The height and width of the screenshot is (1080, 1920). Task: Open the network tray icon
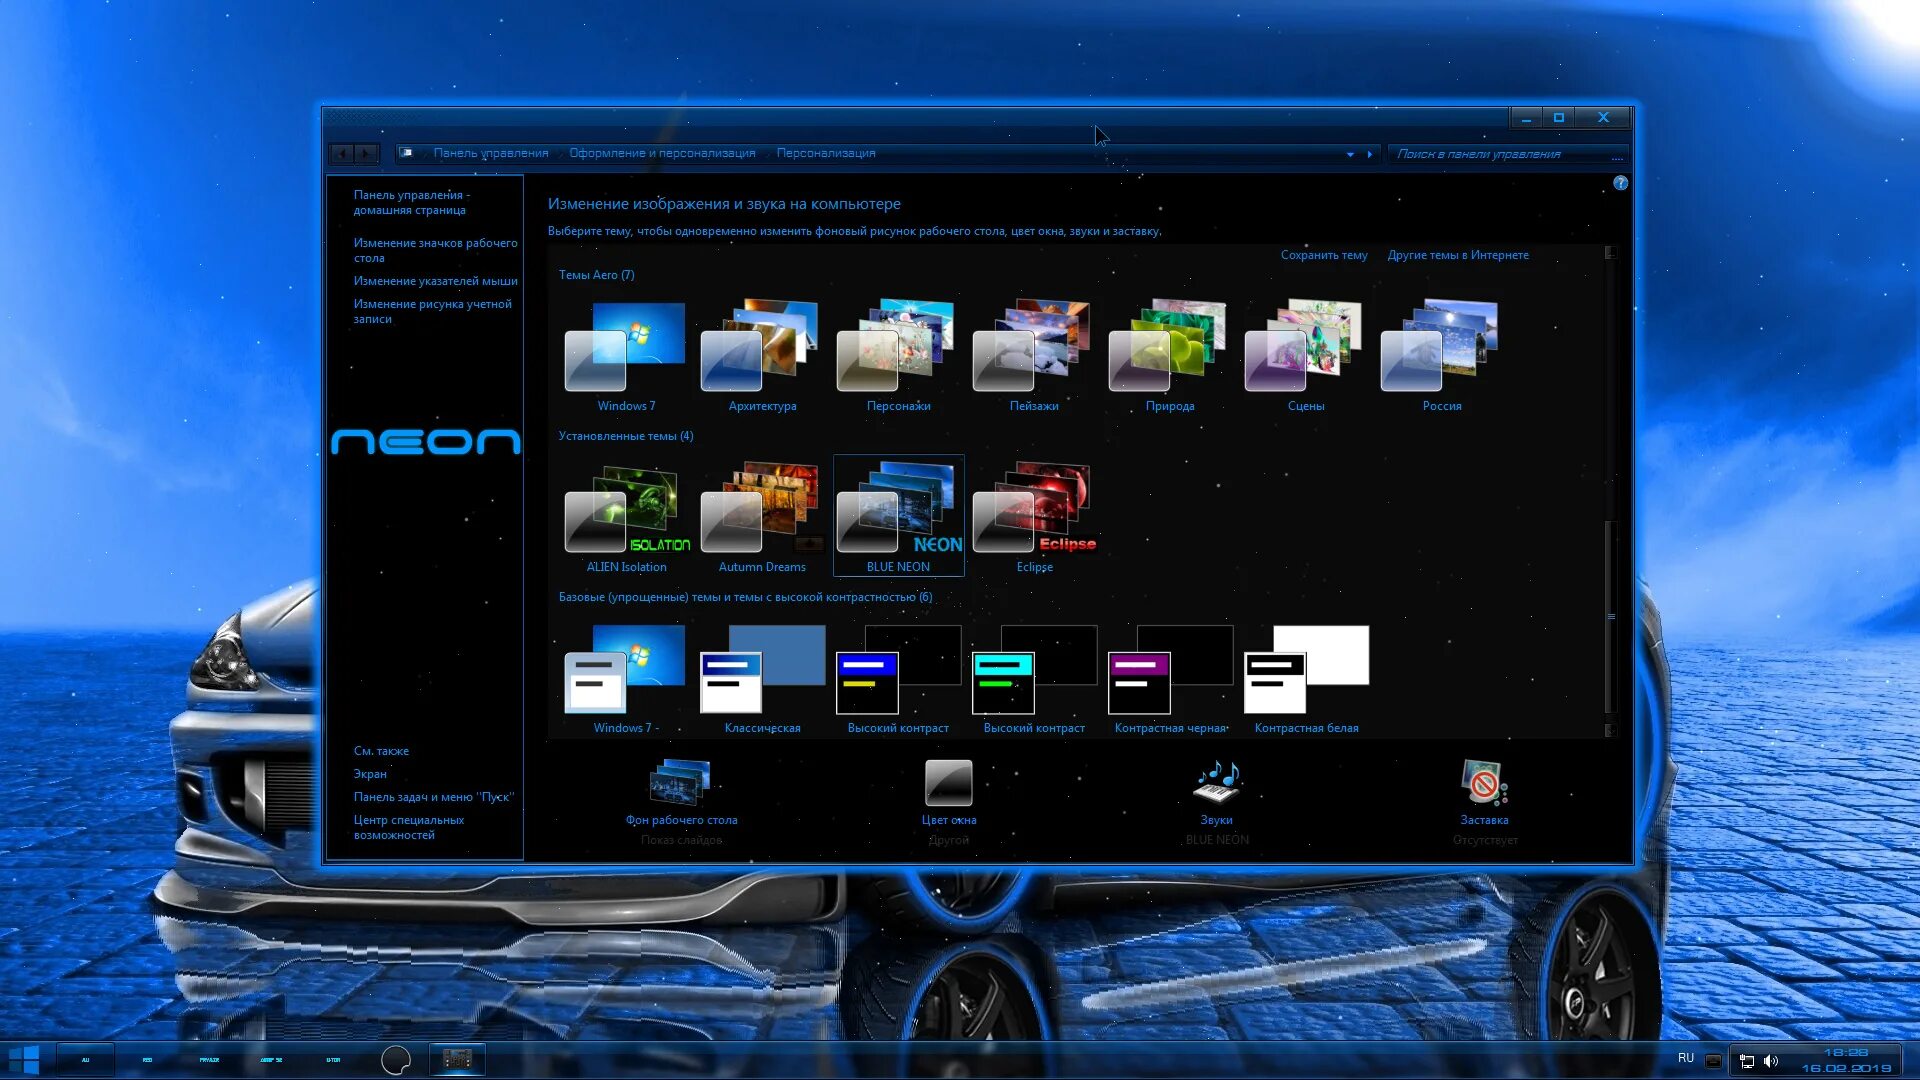coord(1746,1061)
